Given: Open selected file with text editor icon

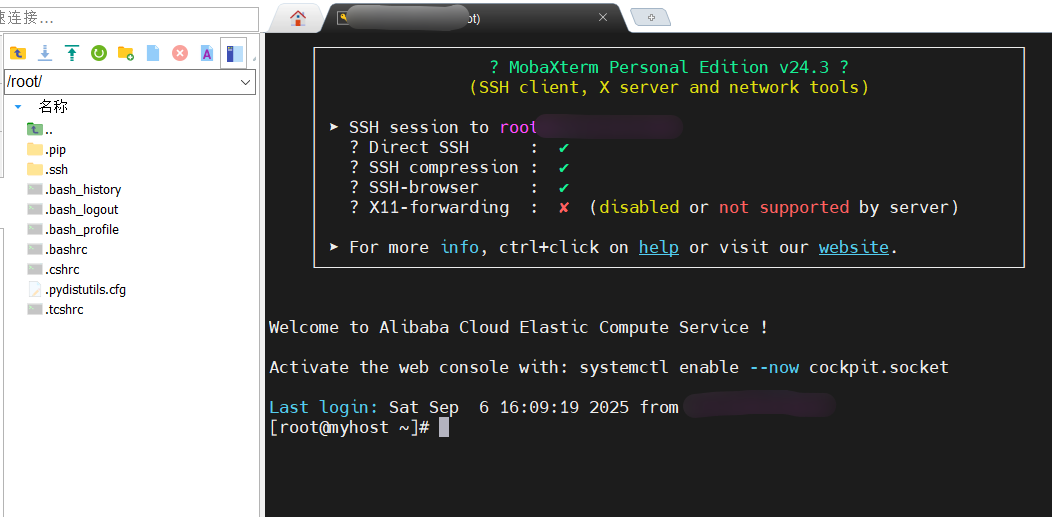Looking at the screenshot, I should pos(207,53).
